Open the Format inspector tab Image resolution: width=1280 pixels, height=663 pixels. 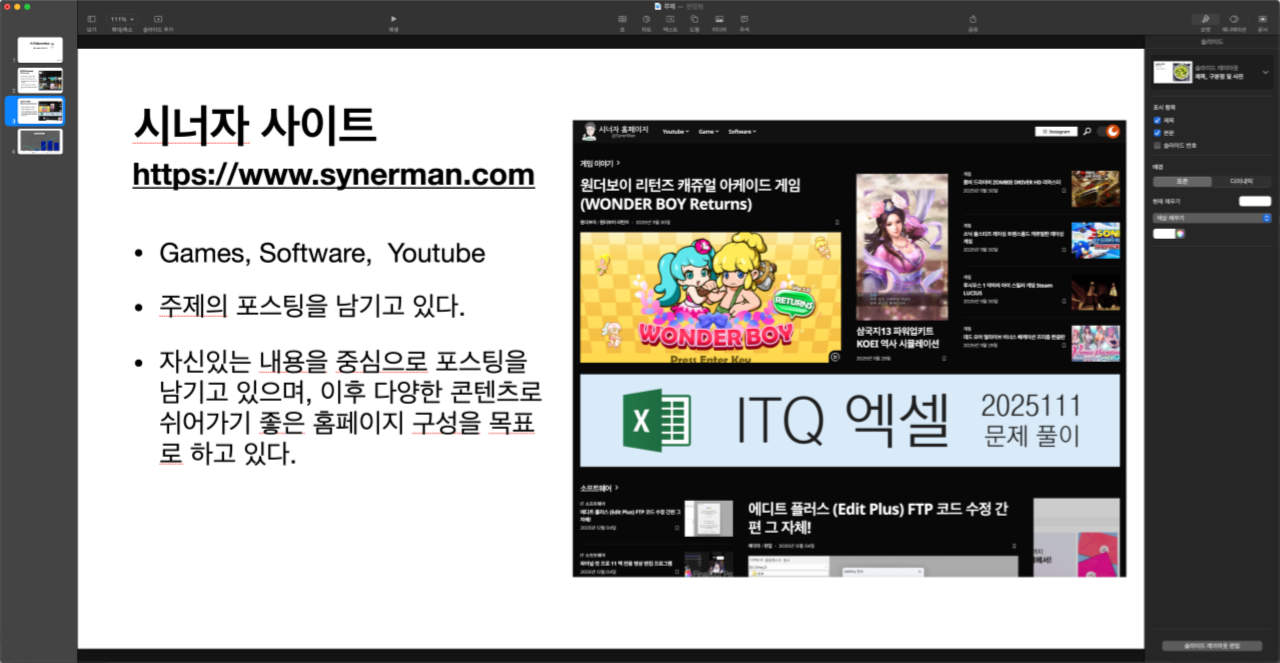tap(1205, 19)
